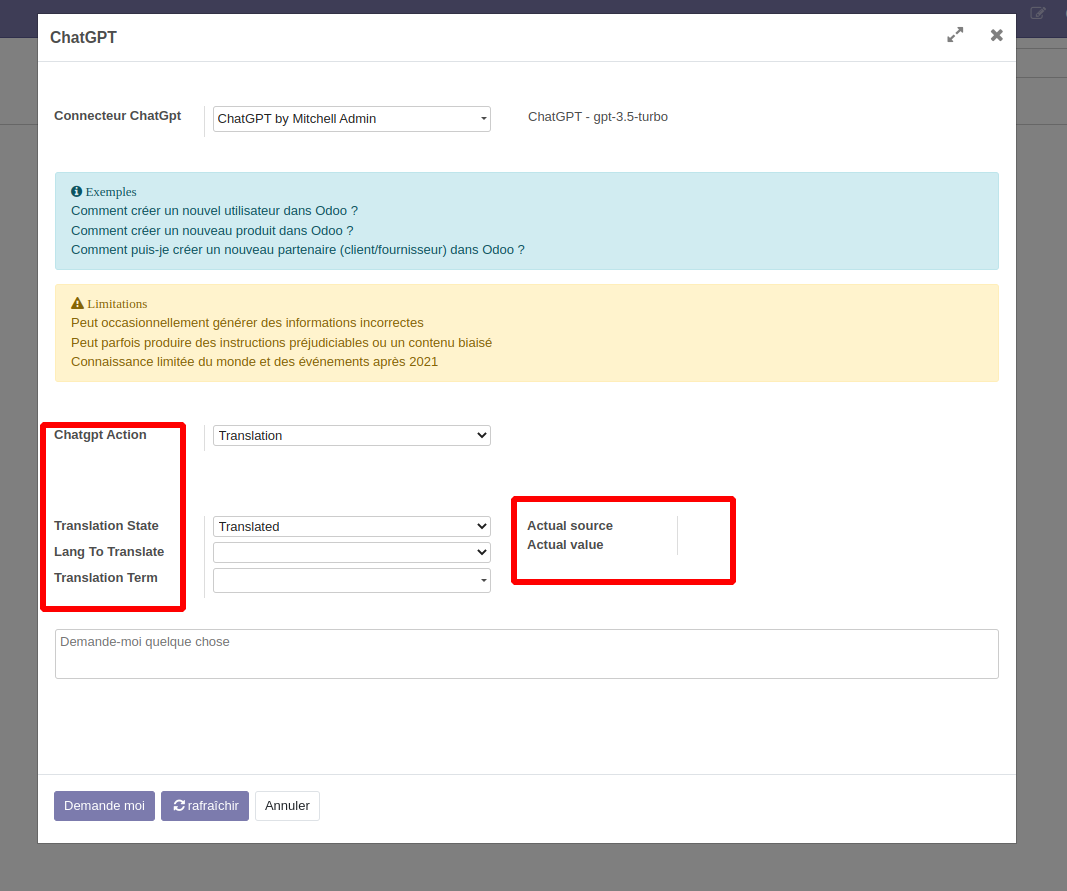
Task: Click the Demande moi button
Action: 104,806
